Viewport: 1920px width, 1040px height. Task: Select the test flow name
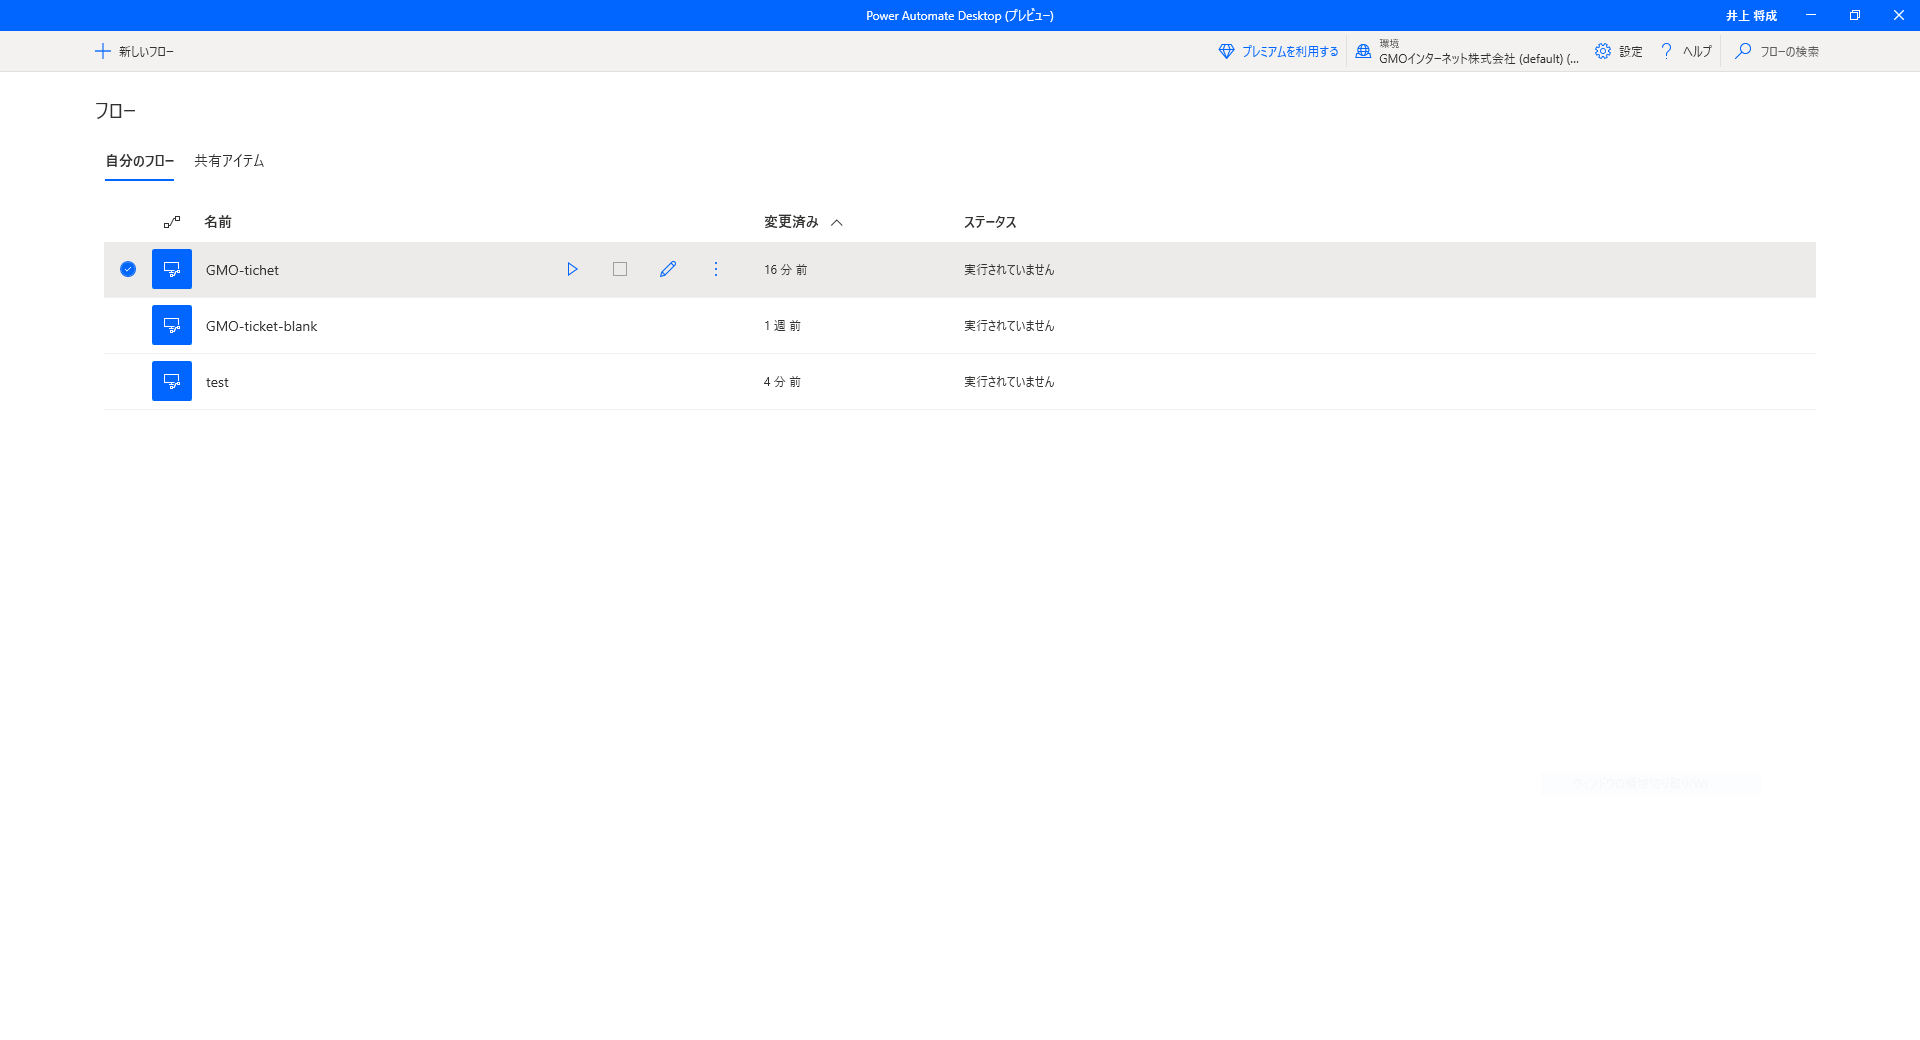click(x=217, y=382)
